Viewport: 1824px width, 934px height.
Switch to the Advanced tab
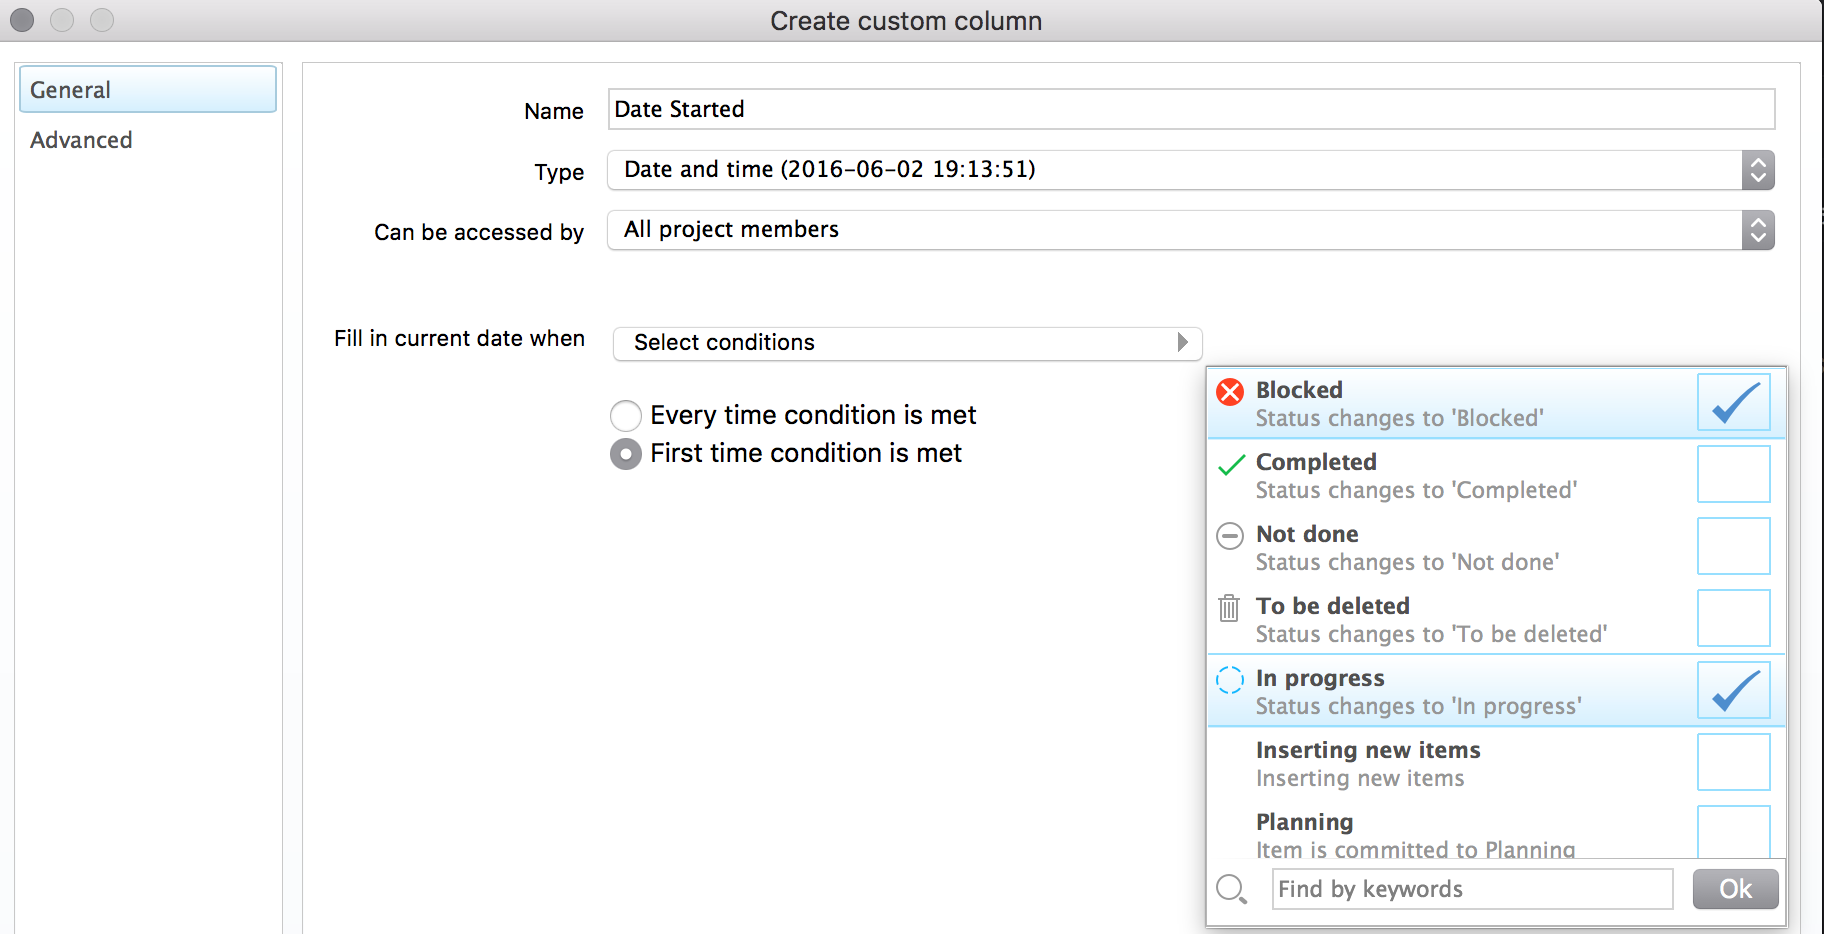[81, 140]
